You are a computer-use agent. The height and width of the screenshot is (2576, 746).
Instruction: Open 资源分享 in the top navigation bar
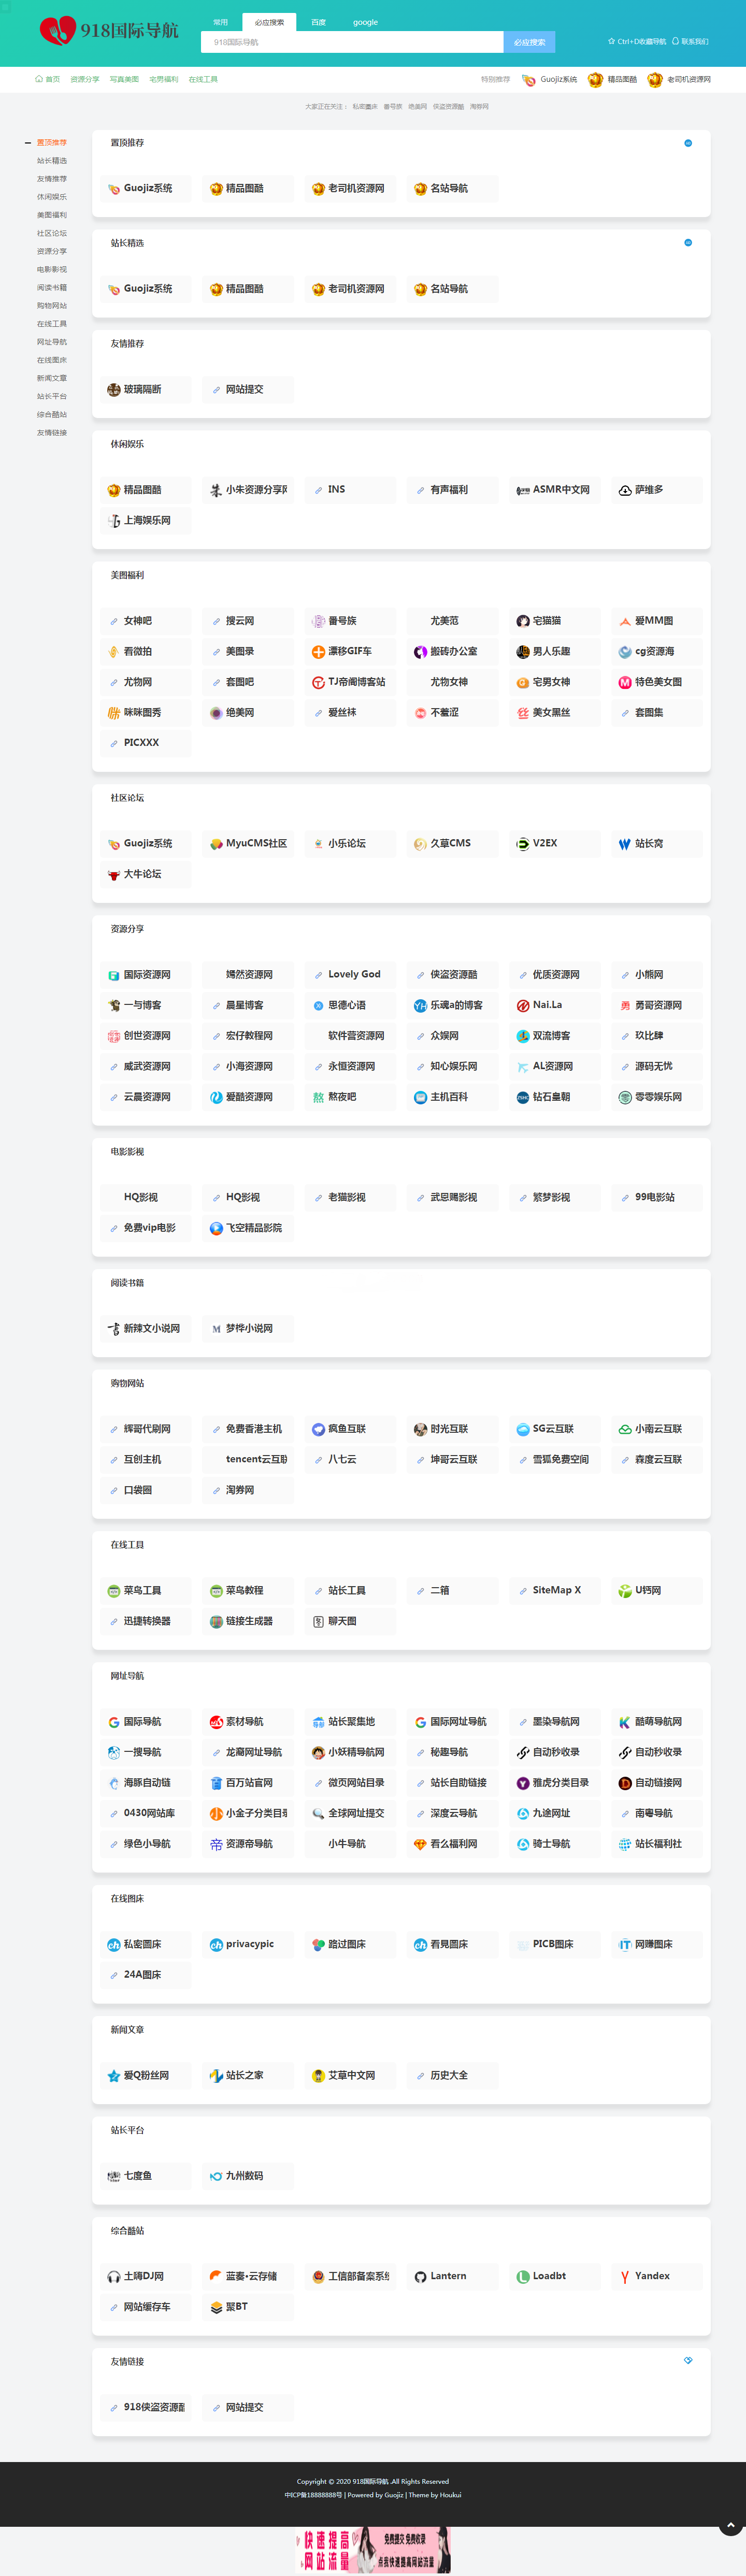point(85,79)
